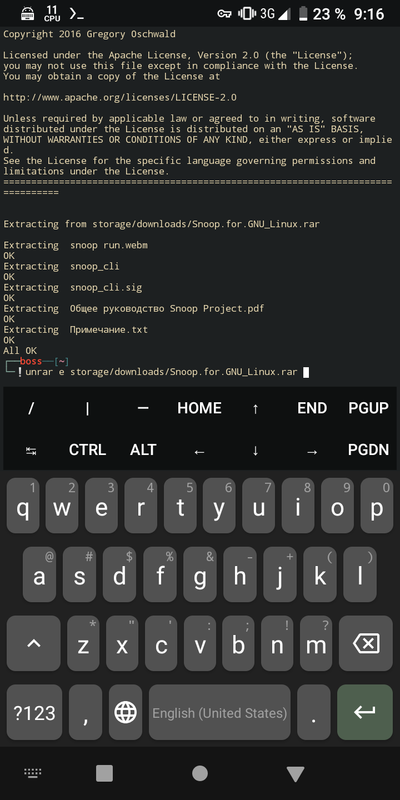Open the CPU monitor status bar icon
400x800 pixels.
(x=52, y=14)
